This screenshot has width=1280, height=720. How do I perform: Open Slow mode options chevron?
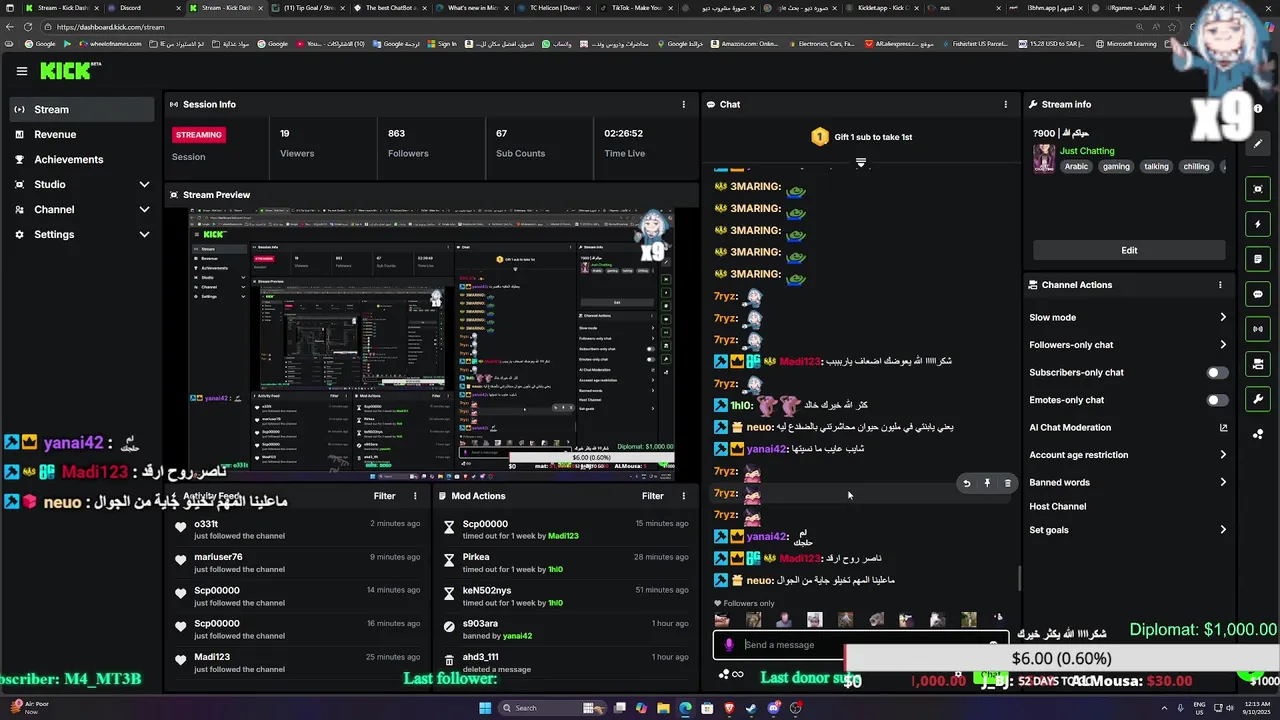pyautogui.click(x=1223, y=318)
